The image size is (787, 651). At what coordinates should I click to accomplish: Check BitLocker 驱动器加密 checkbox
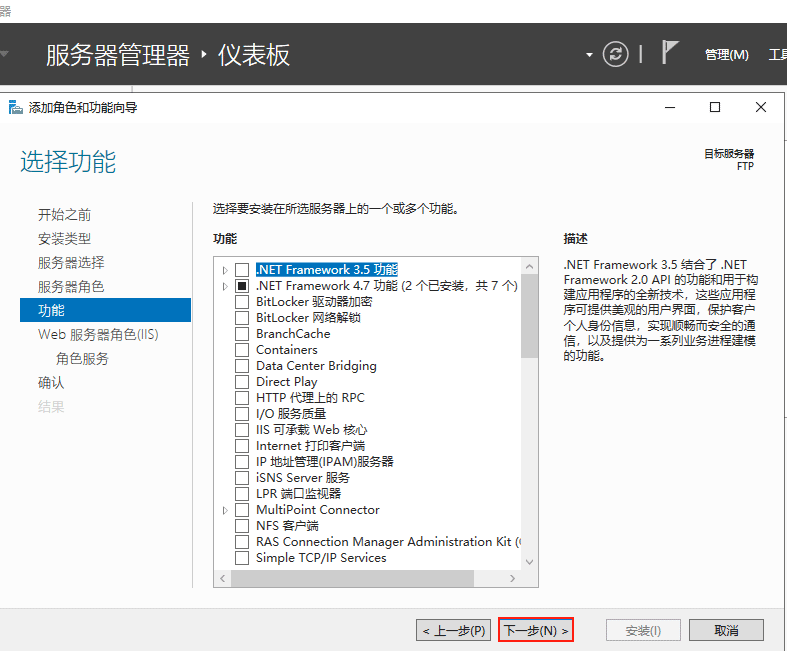tap(242, 302)
